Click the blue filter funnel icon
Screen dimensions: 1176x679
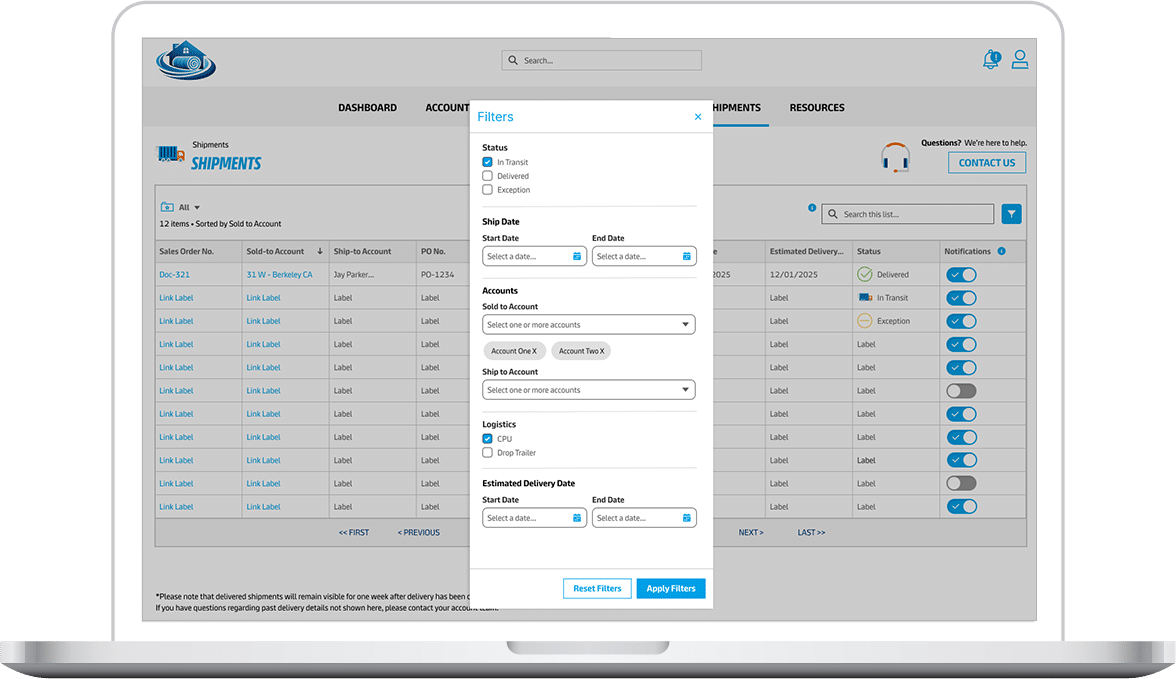point(1012,214)
